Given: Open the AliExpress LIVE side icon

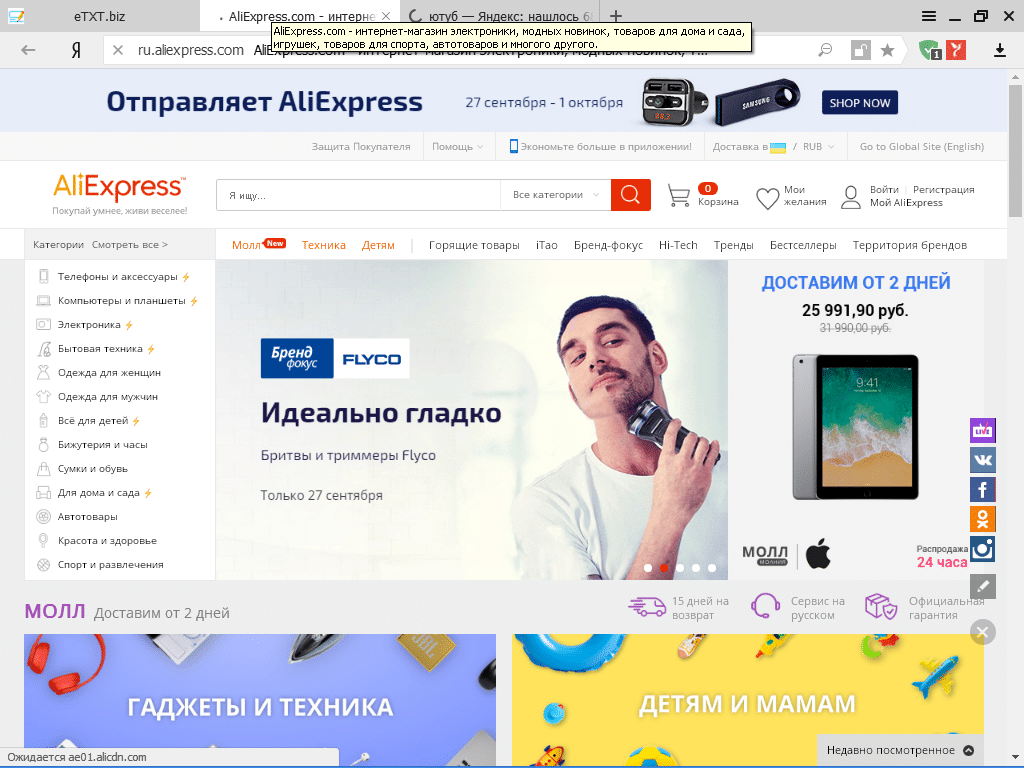Looking at the screenshot, I should click(x=982, y=430).
